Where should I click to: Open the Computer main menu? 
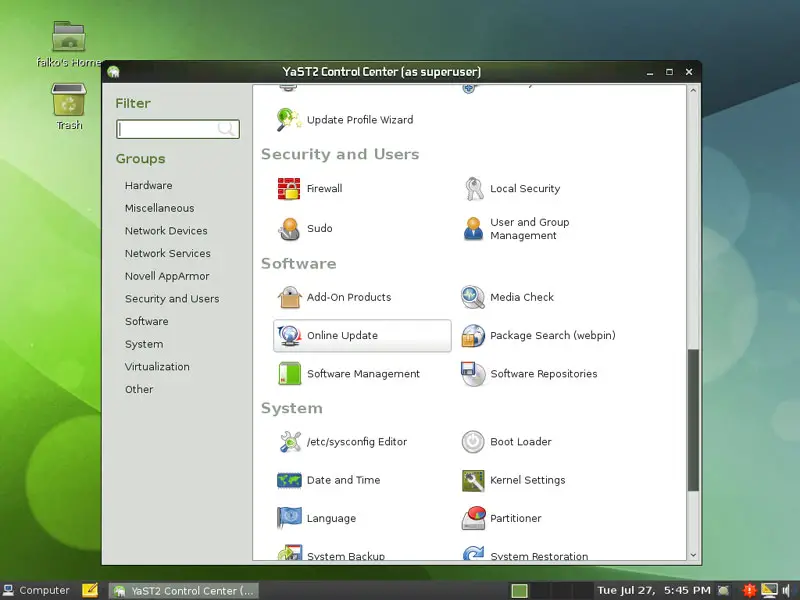click(x=36, y=590)
